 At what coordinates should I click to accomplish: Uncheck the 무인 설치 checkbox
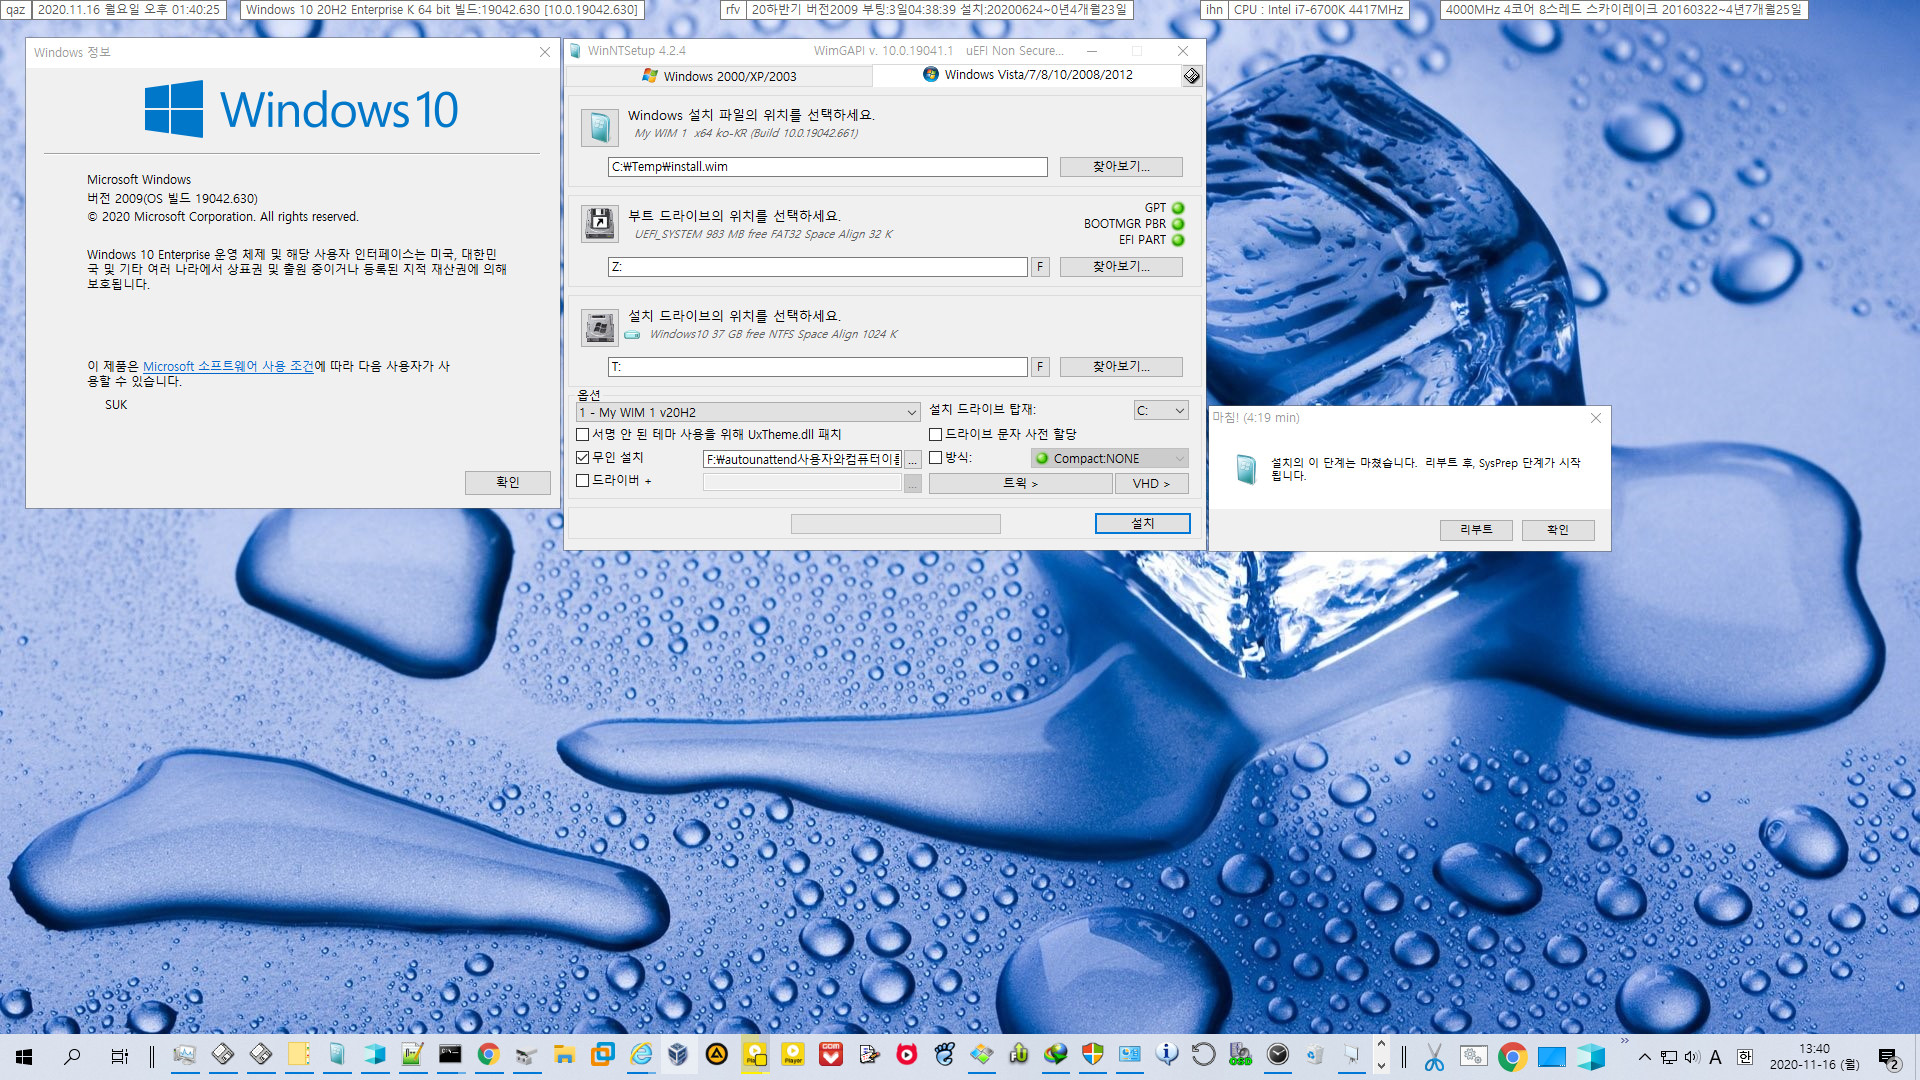pos(583,458)
